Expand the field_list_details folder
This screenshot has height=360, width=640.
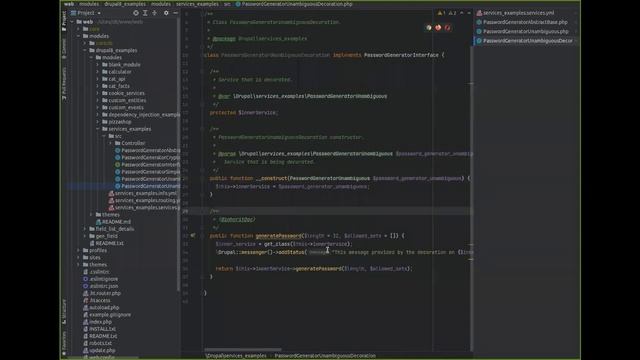point(85,229)
